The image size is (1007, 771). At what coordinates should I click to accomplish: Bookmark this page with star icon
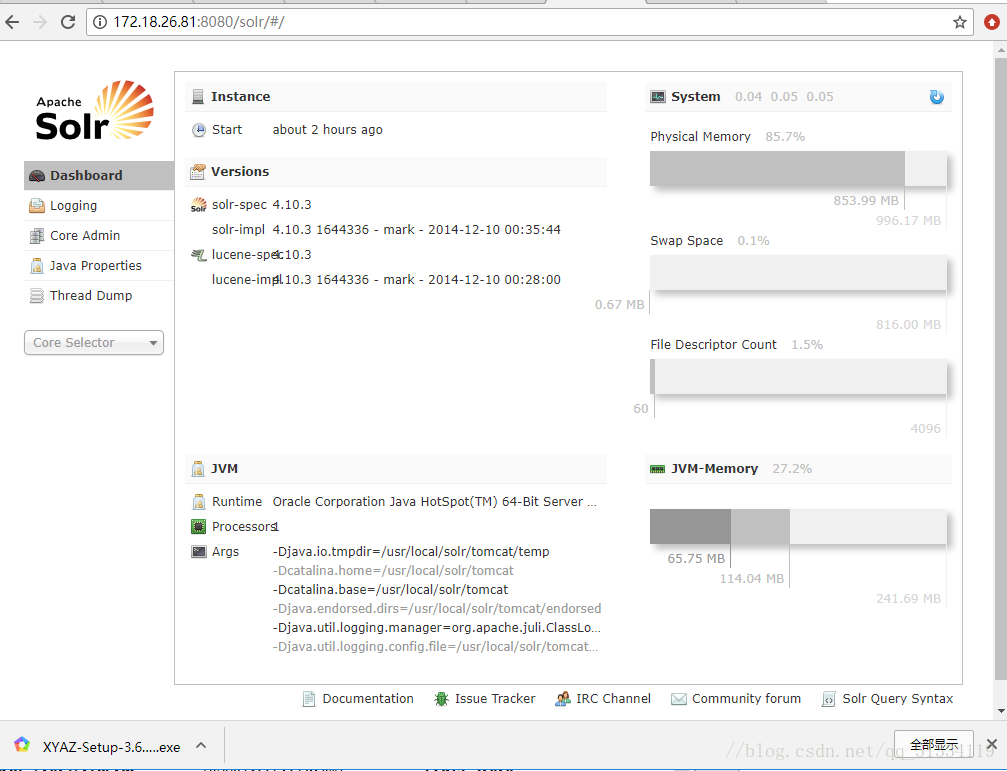[x=959, y=22]
